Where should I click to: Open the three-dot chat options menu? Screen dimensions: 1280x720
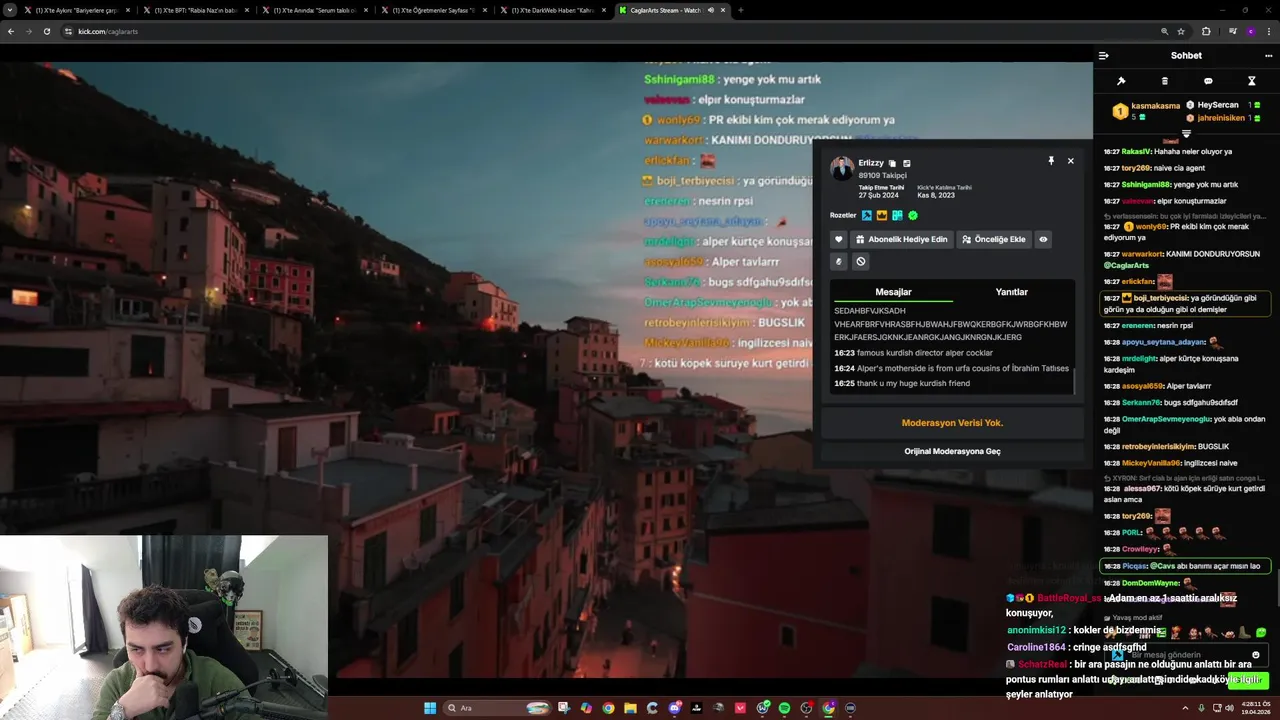click(1269, 56)
